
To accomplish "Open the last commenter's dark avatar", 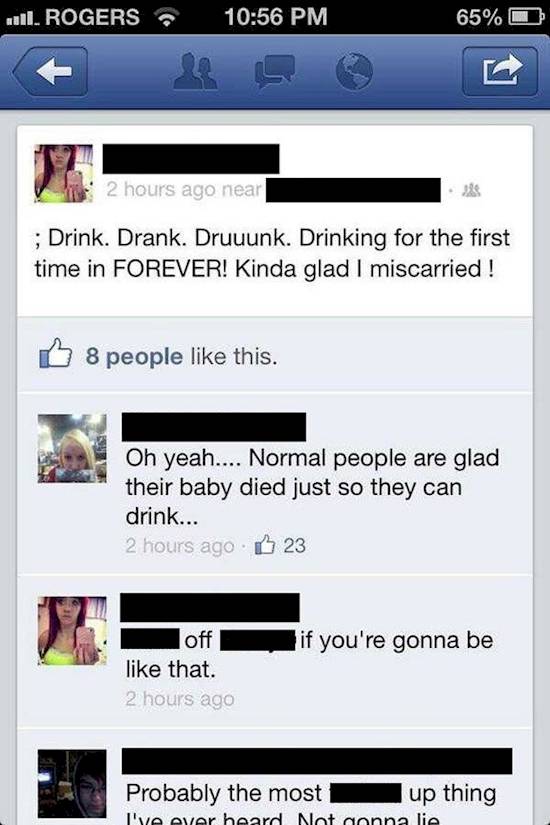I will point(72,783).
